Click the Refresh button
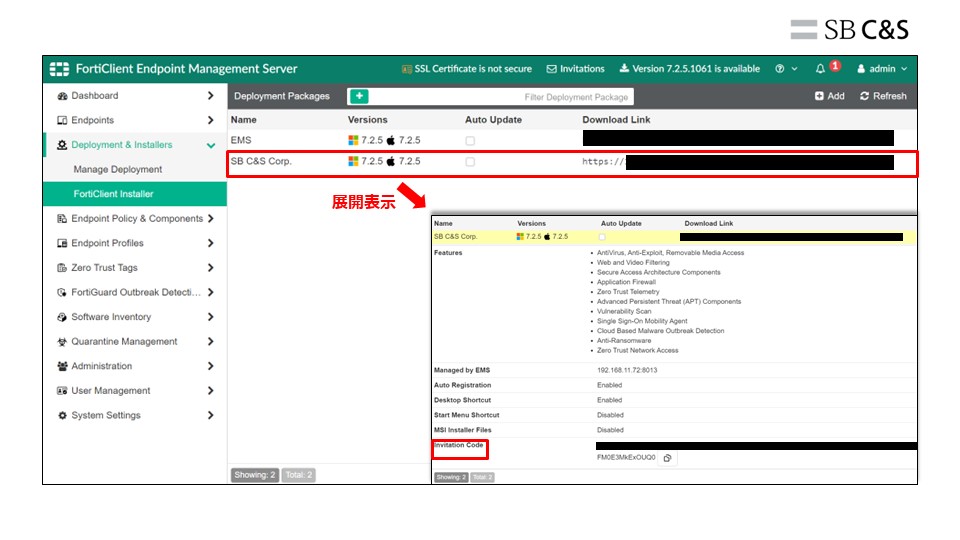The image size is (960, 540). coord(883,96)
